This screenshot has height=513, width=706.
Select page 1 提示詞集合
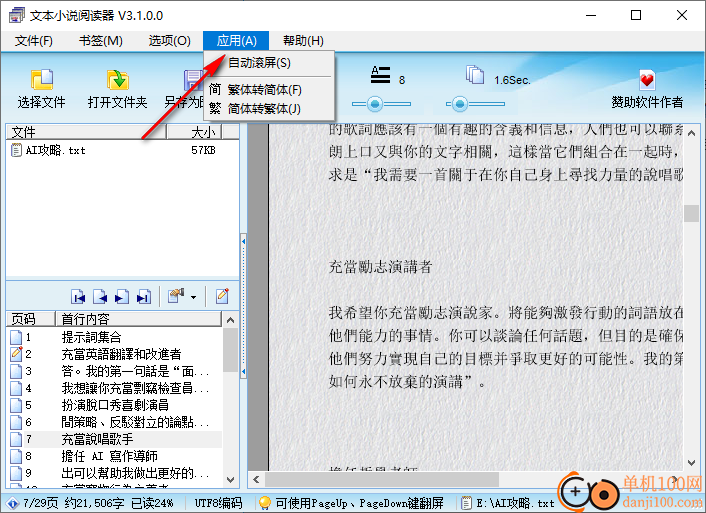[115, 337]
